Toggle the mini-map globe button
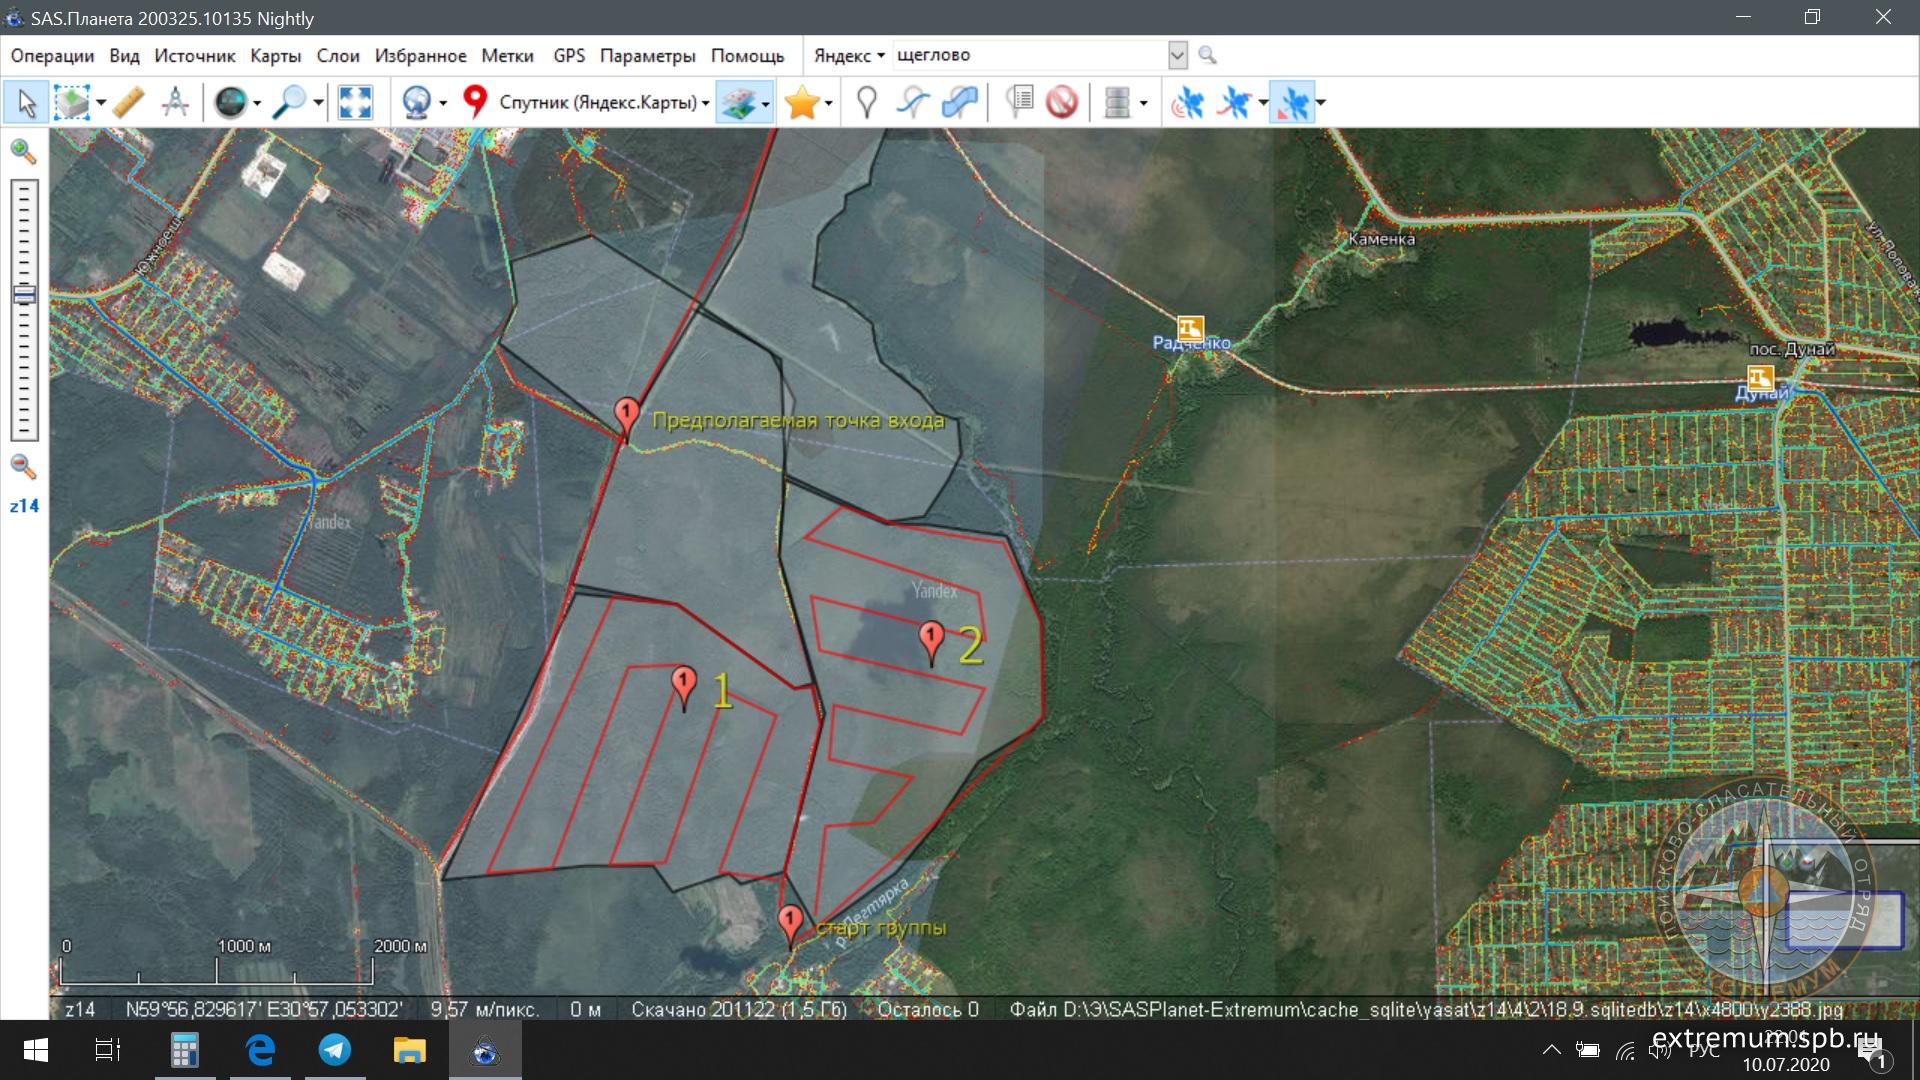Screen dimensions: 1920x1080 coord(231,102)
